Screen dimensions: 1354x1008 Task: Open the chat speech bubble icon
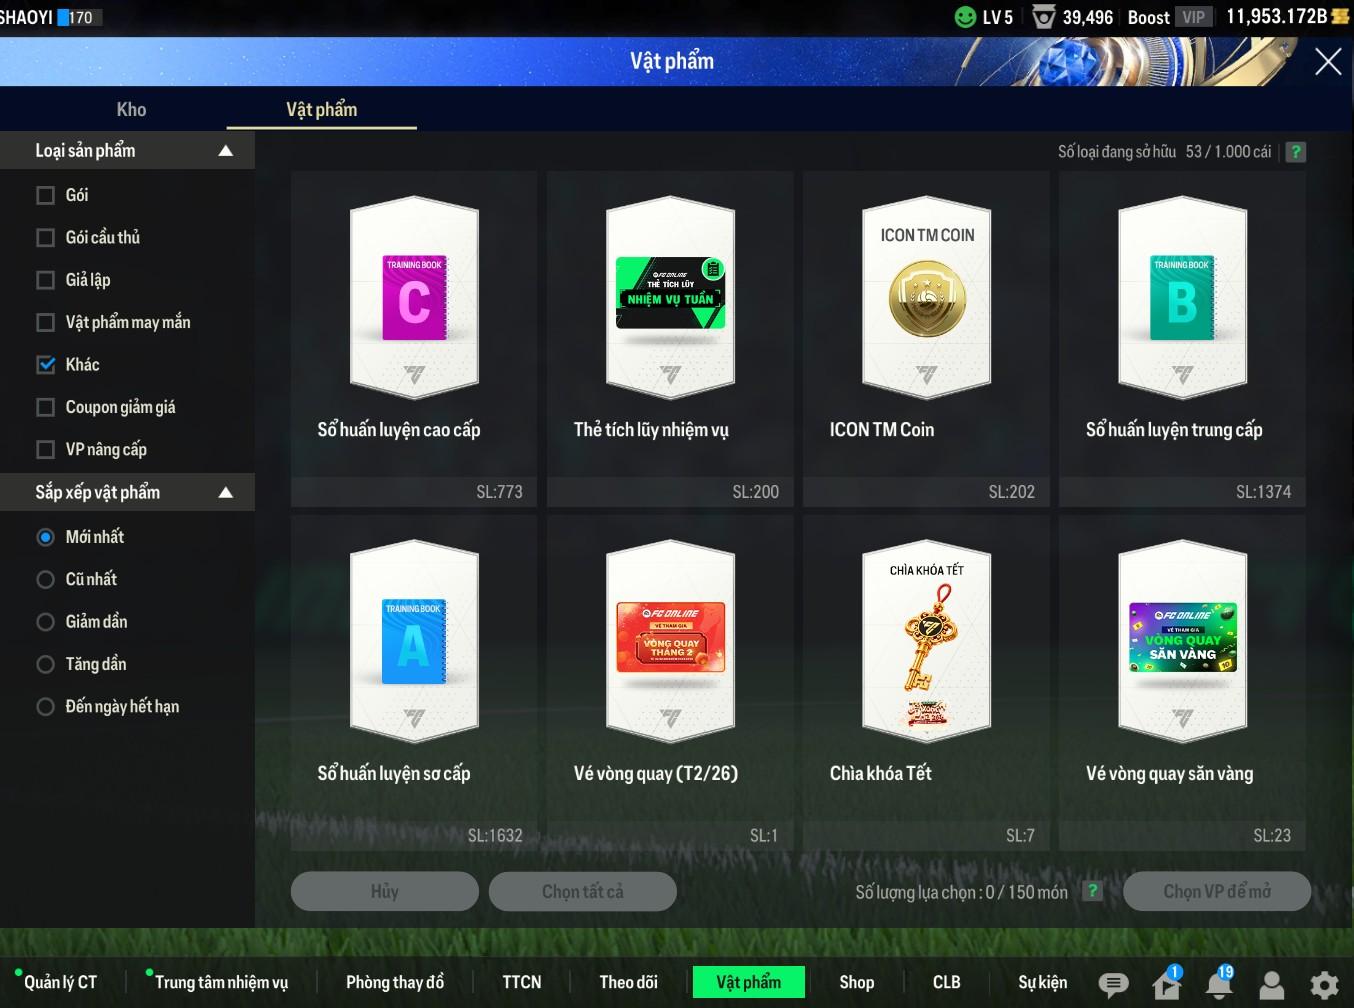[1113, 984]
